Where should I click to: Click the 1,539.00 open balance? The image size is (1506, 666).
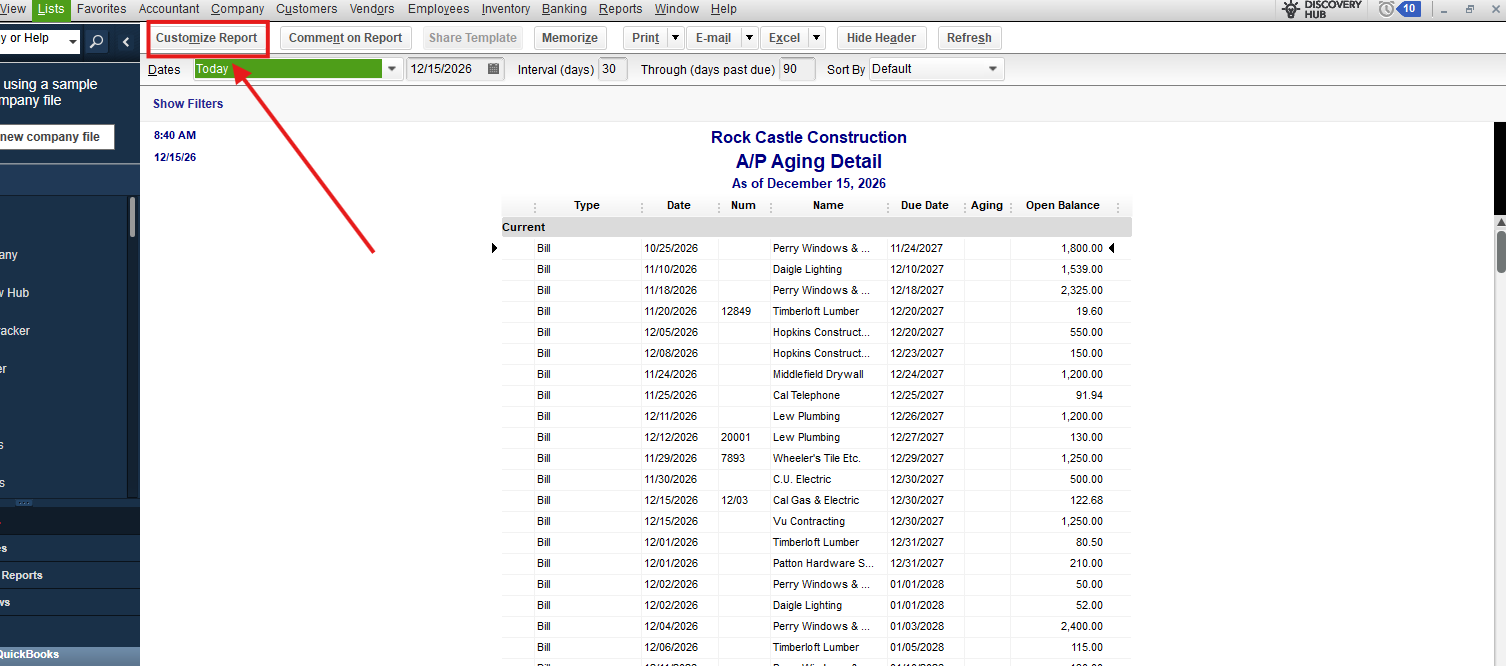click(1082, 269)
